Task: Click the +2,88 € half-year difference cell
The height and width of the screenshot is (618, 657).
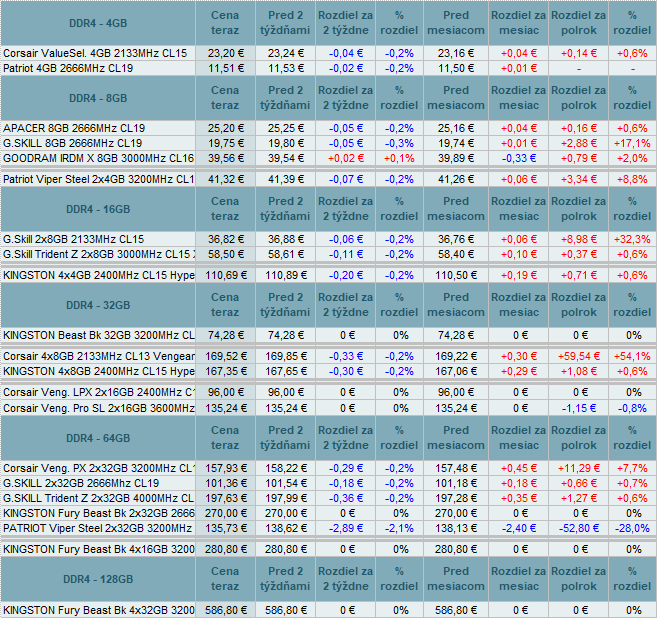Action: point(579,143)
